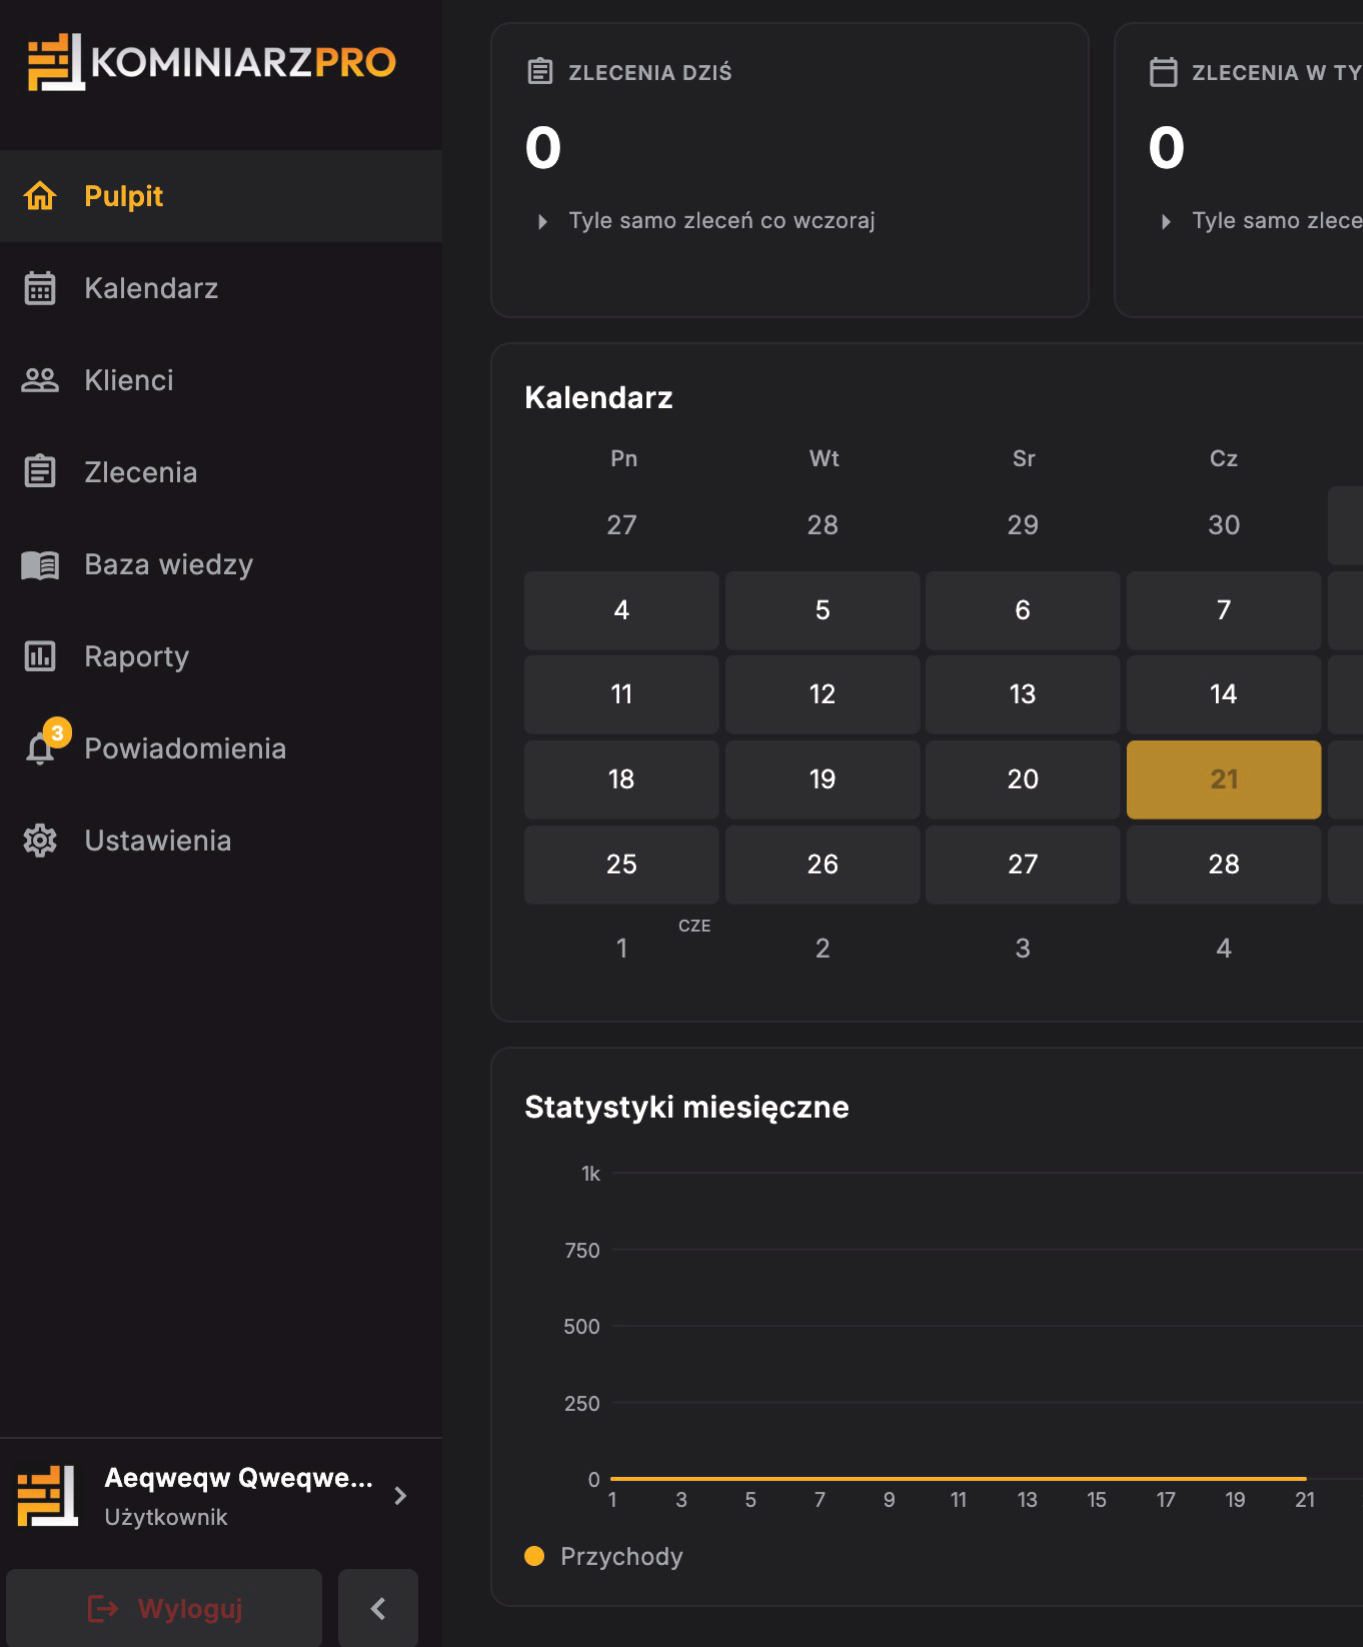Select day 27 in bottom calendar rows
The width and height of the screenshot is (1363, 1647).
tap(1023, 864)
